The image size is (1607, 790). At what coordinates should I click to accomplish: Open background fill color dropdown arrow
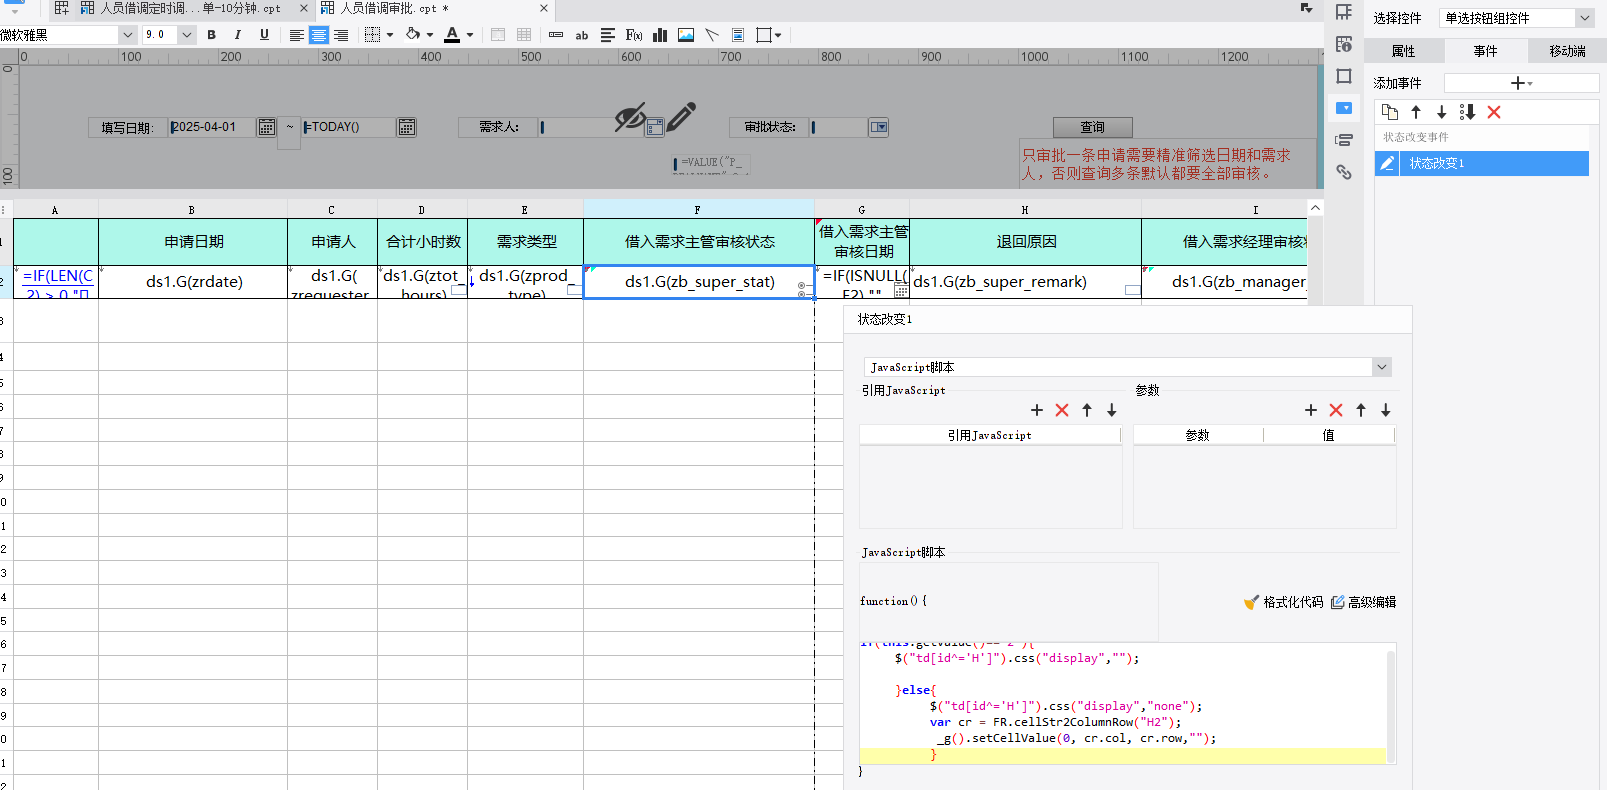[x=430, y=35]
